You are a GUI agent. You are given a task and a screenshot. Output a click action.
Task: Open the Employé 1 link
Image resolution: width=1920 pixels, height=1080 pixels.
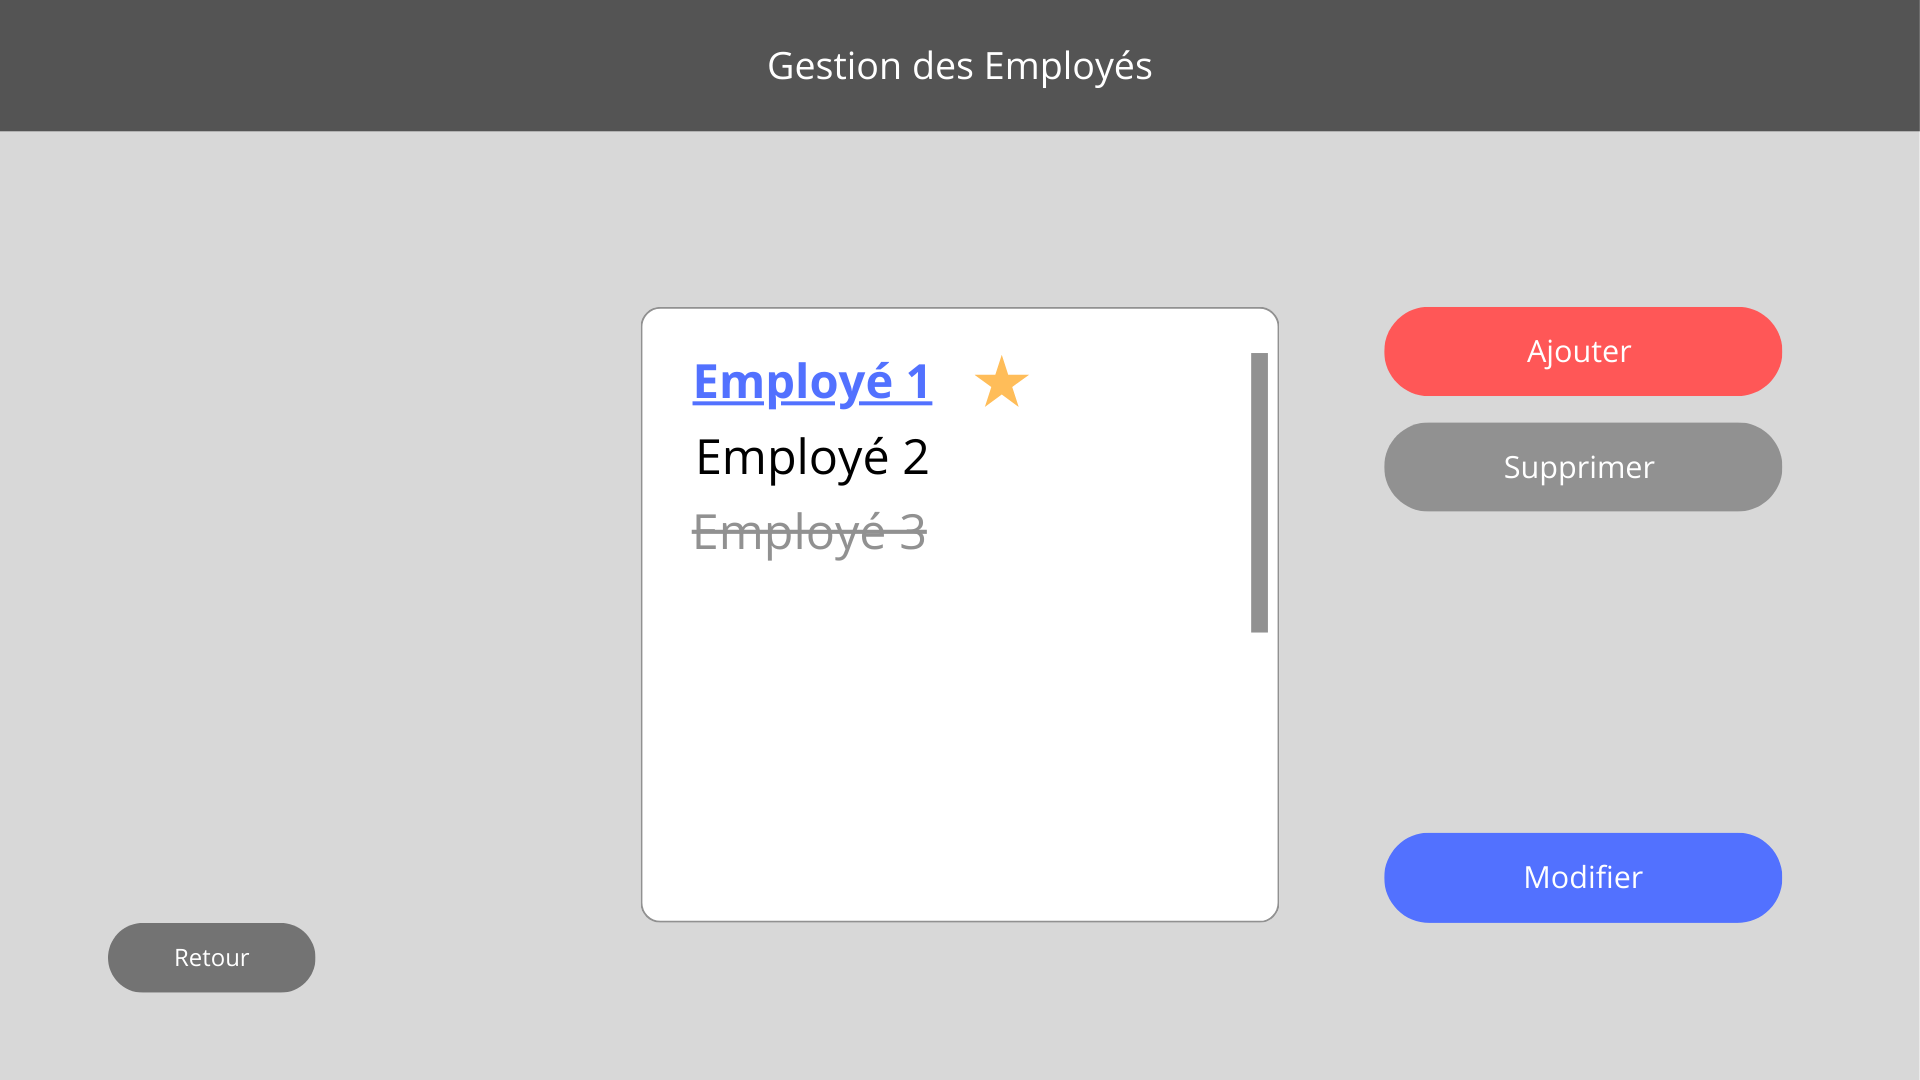point(812,382)
